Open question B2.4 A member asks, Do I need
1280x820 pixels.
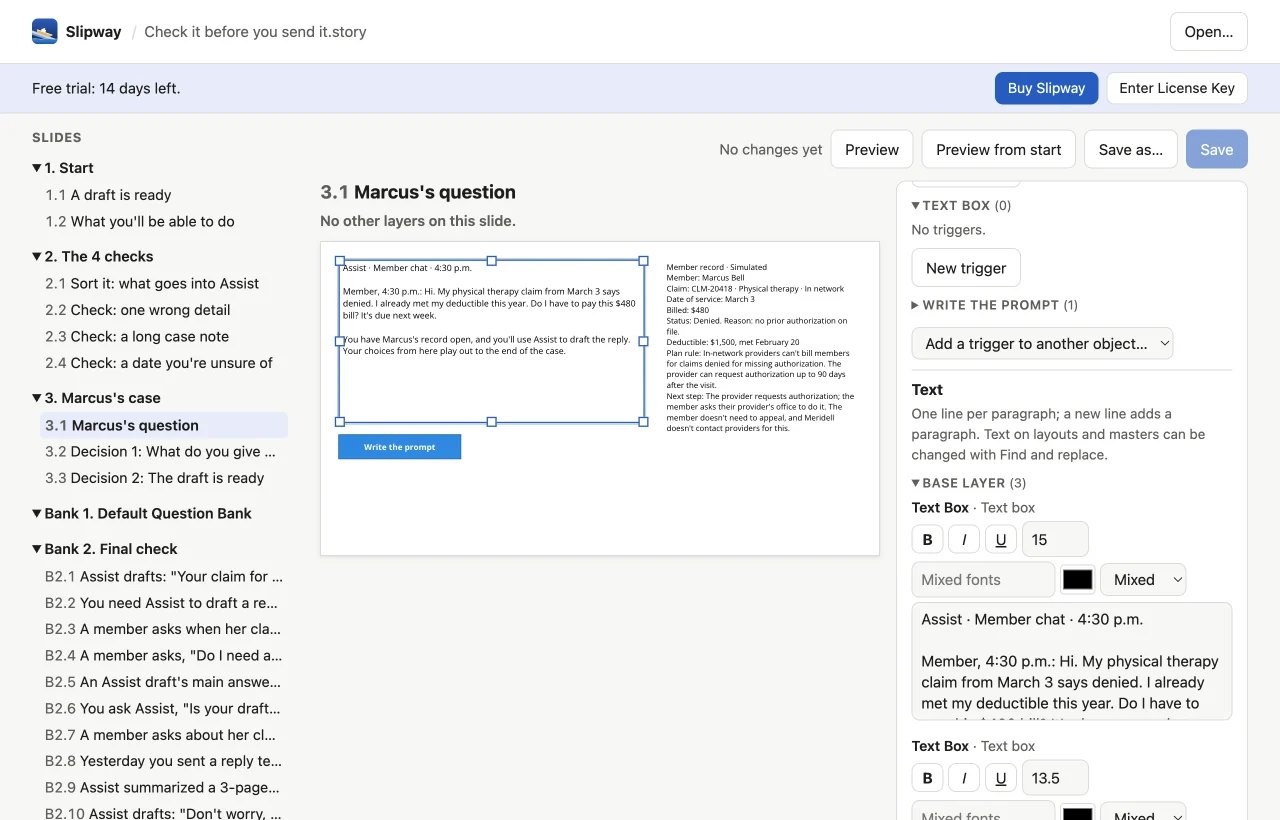164,655
